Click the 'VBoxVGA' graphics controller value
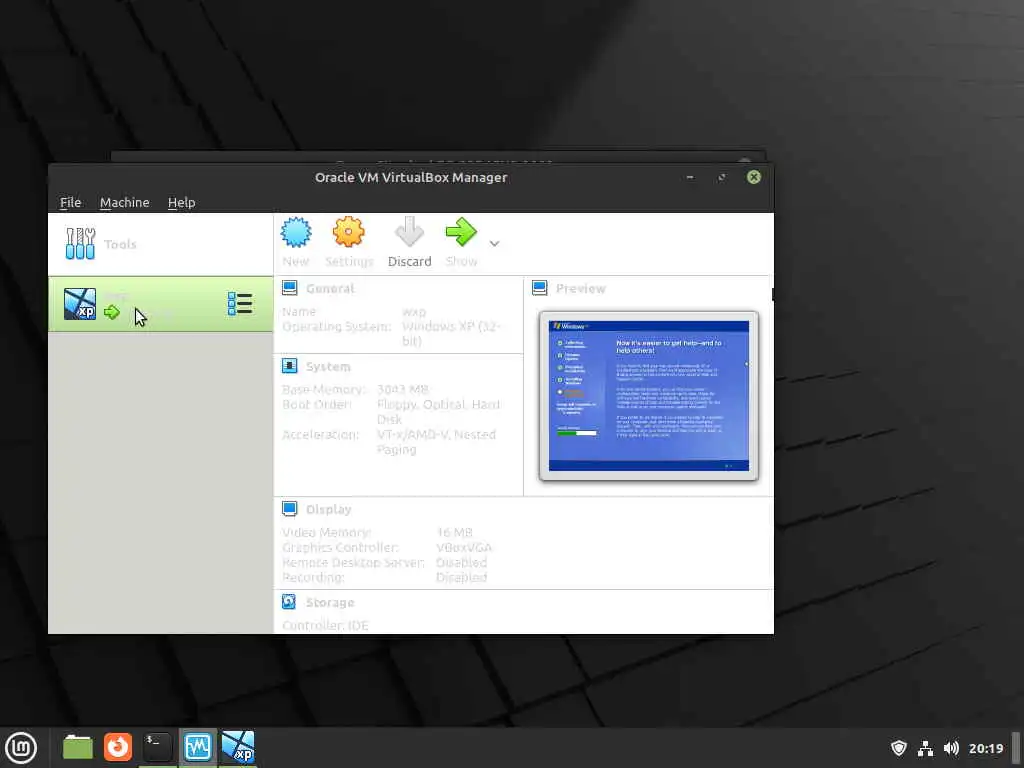The width and height of the screenshot is (1024, 768). click(464, 547)
